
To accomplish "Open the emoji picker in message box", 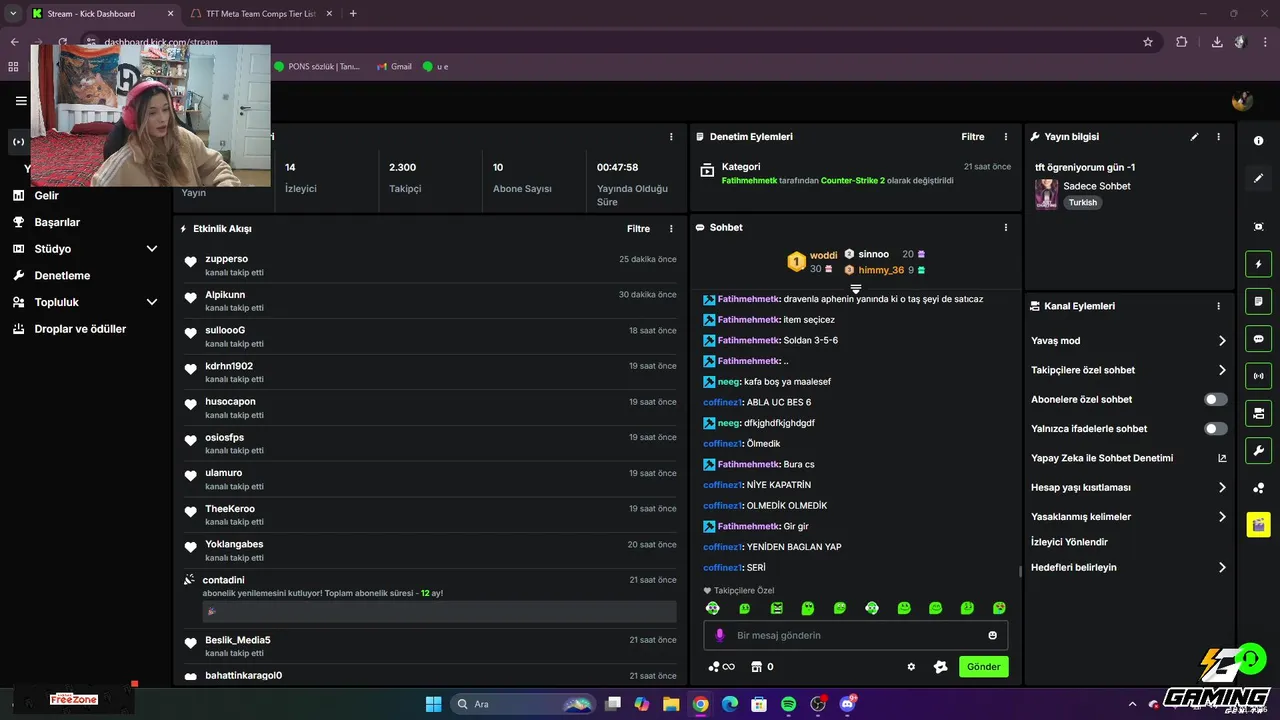I will tap(992, 635).
